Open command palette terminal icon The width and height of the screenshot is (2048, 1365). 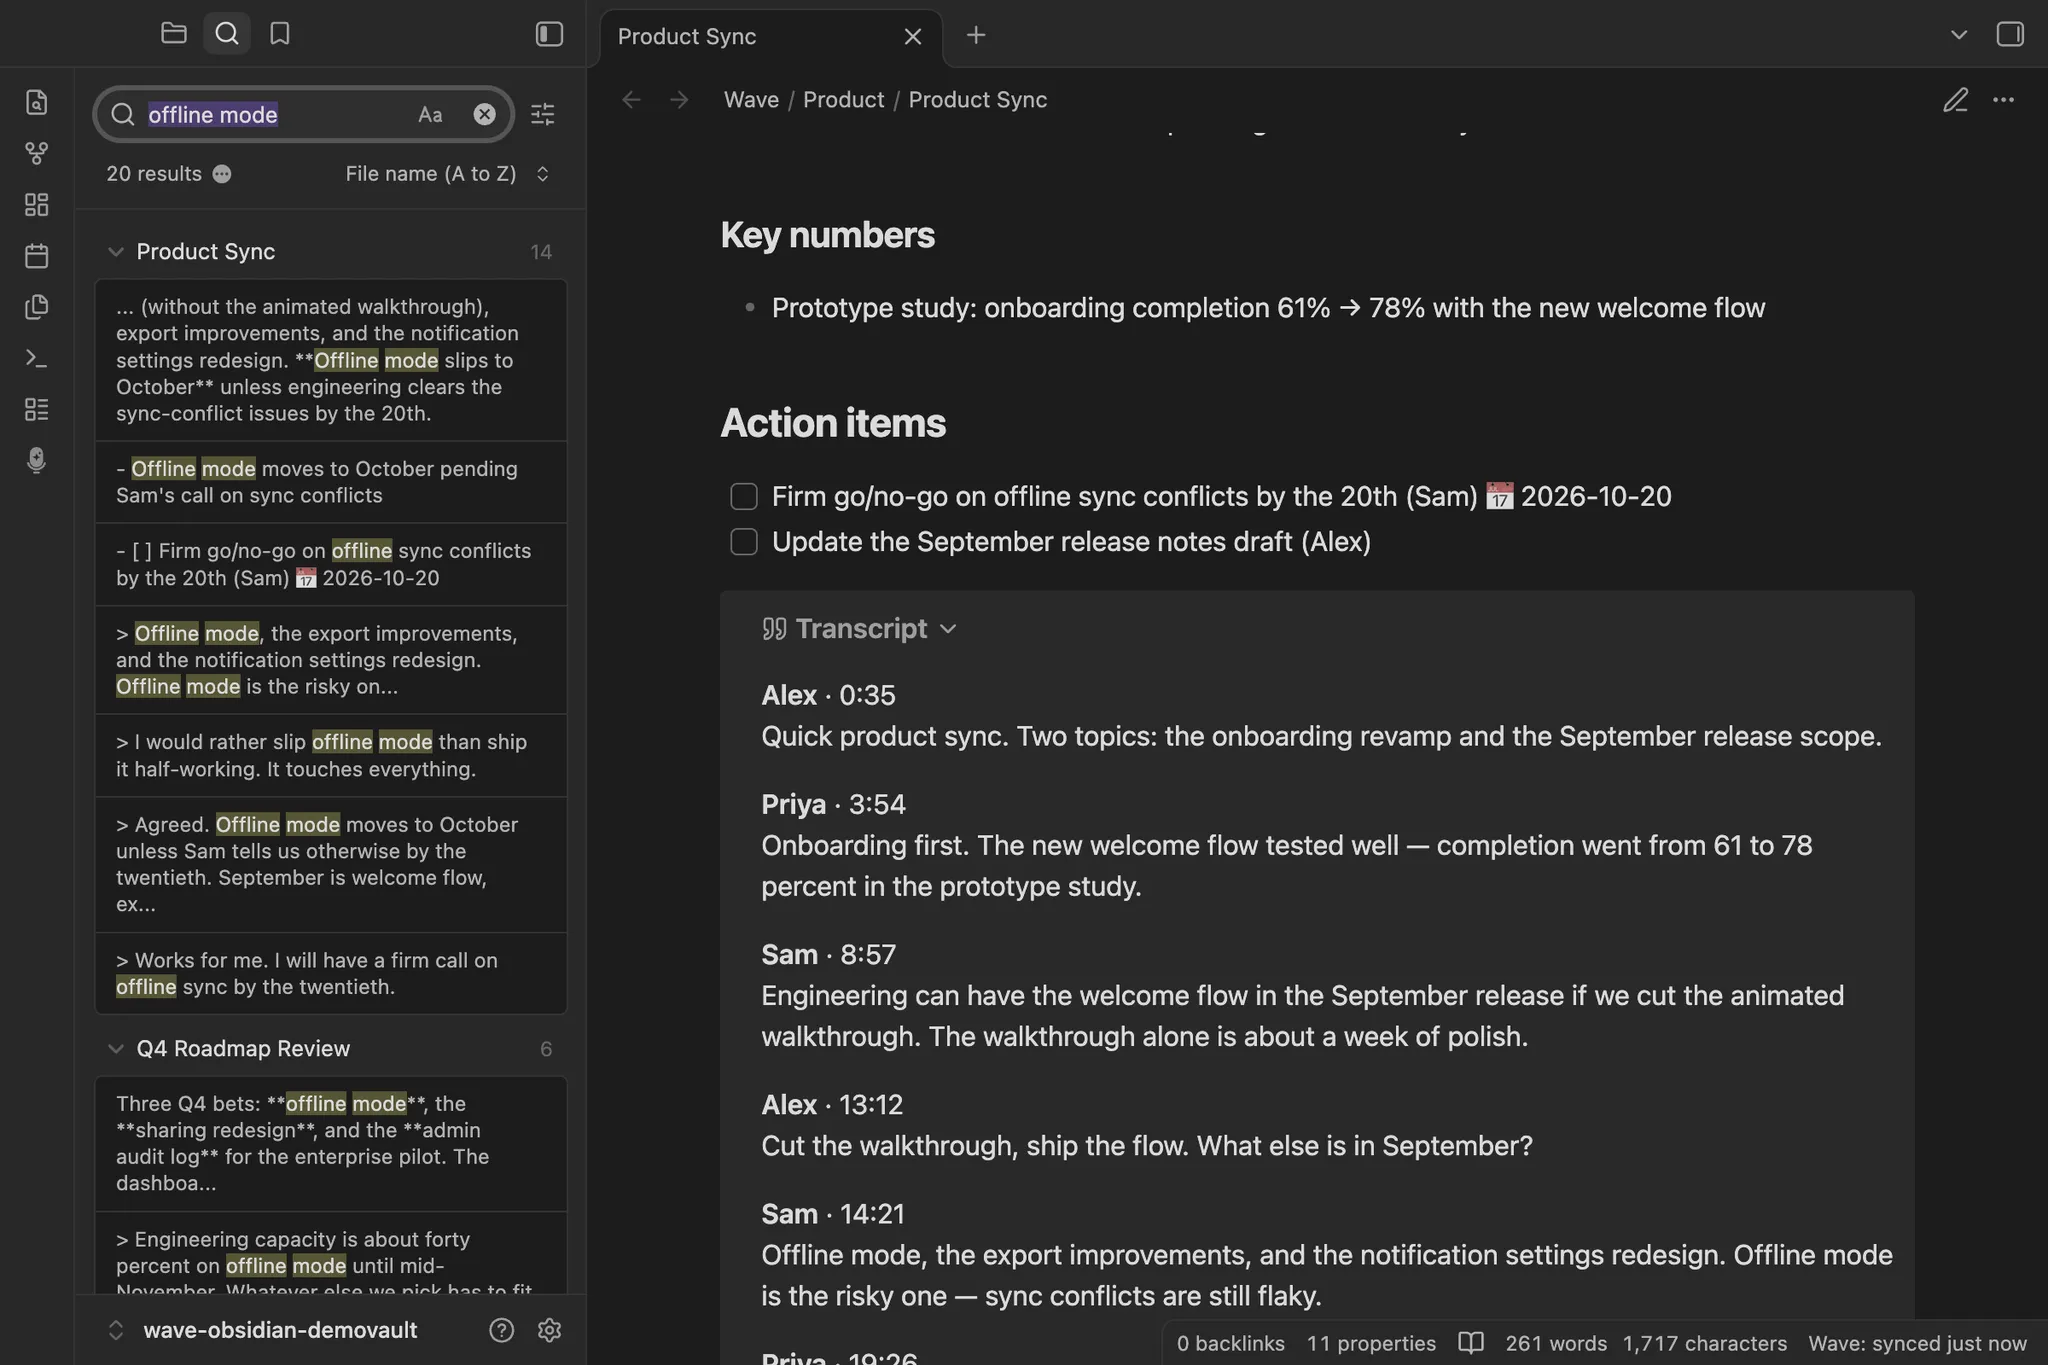click(37, 358)
